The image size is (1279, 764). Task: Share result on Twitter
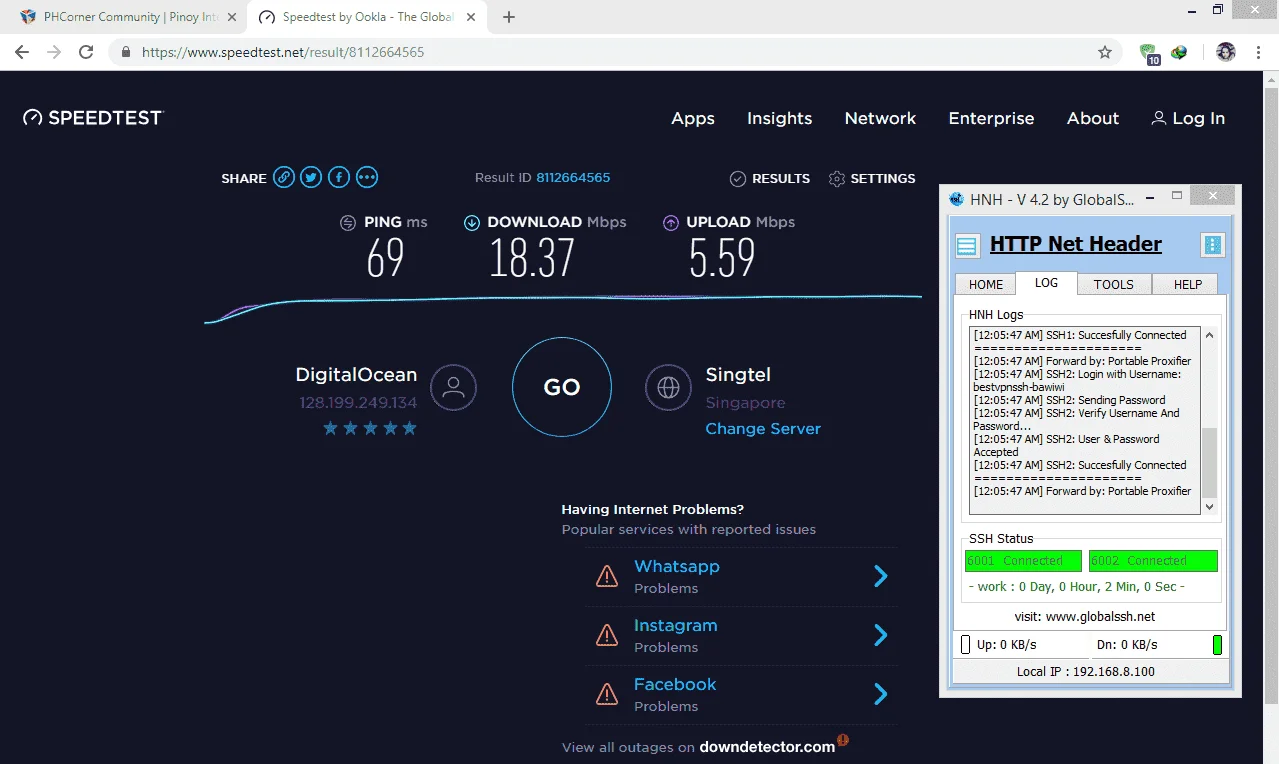312,178
